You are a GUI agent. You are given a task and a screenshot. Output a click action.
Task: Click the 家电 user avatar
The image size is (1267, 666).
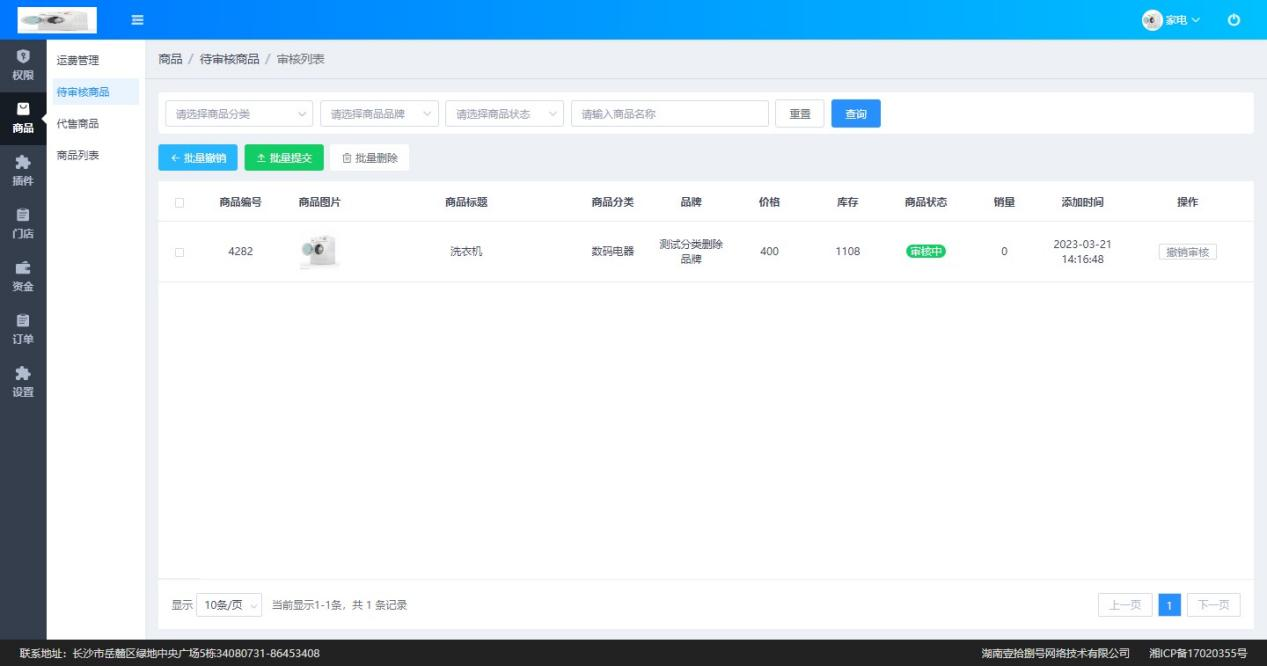(x=1152, y=20)
